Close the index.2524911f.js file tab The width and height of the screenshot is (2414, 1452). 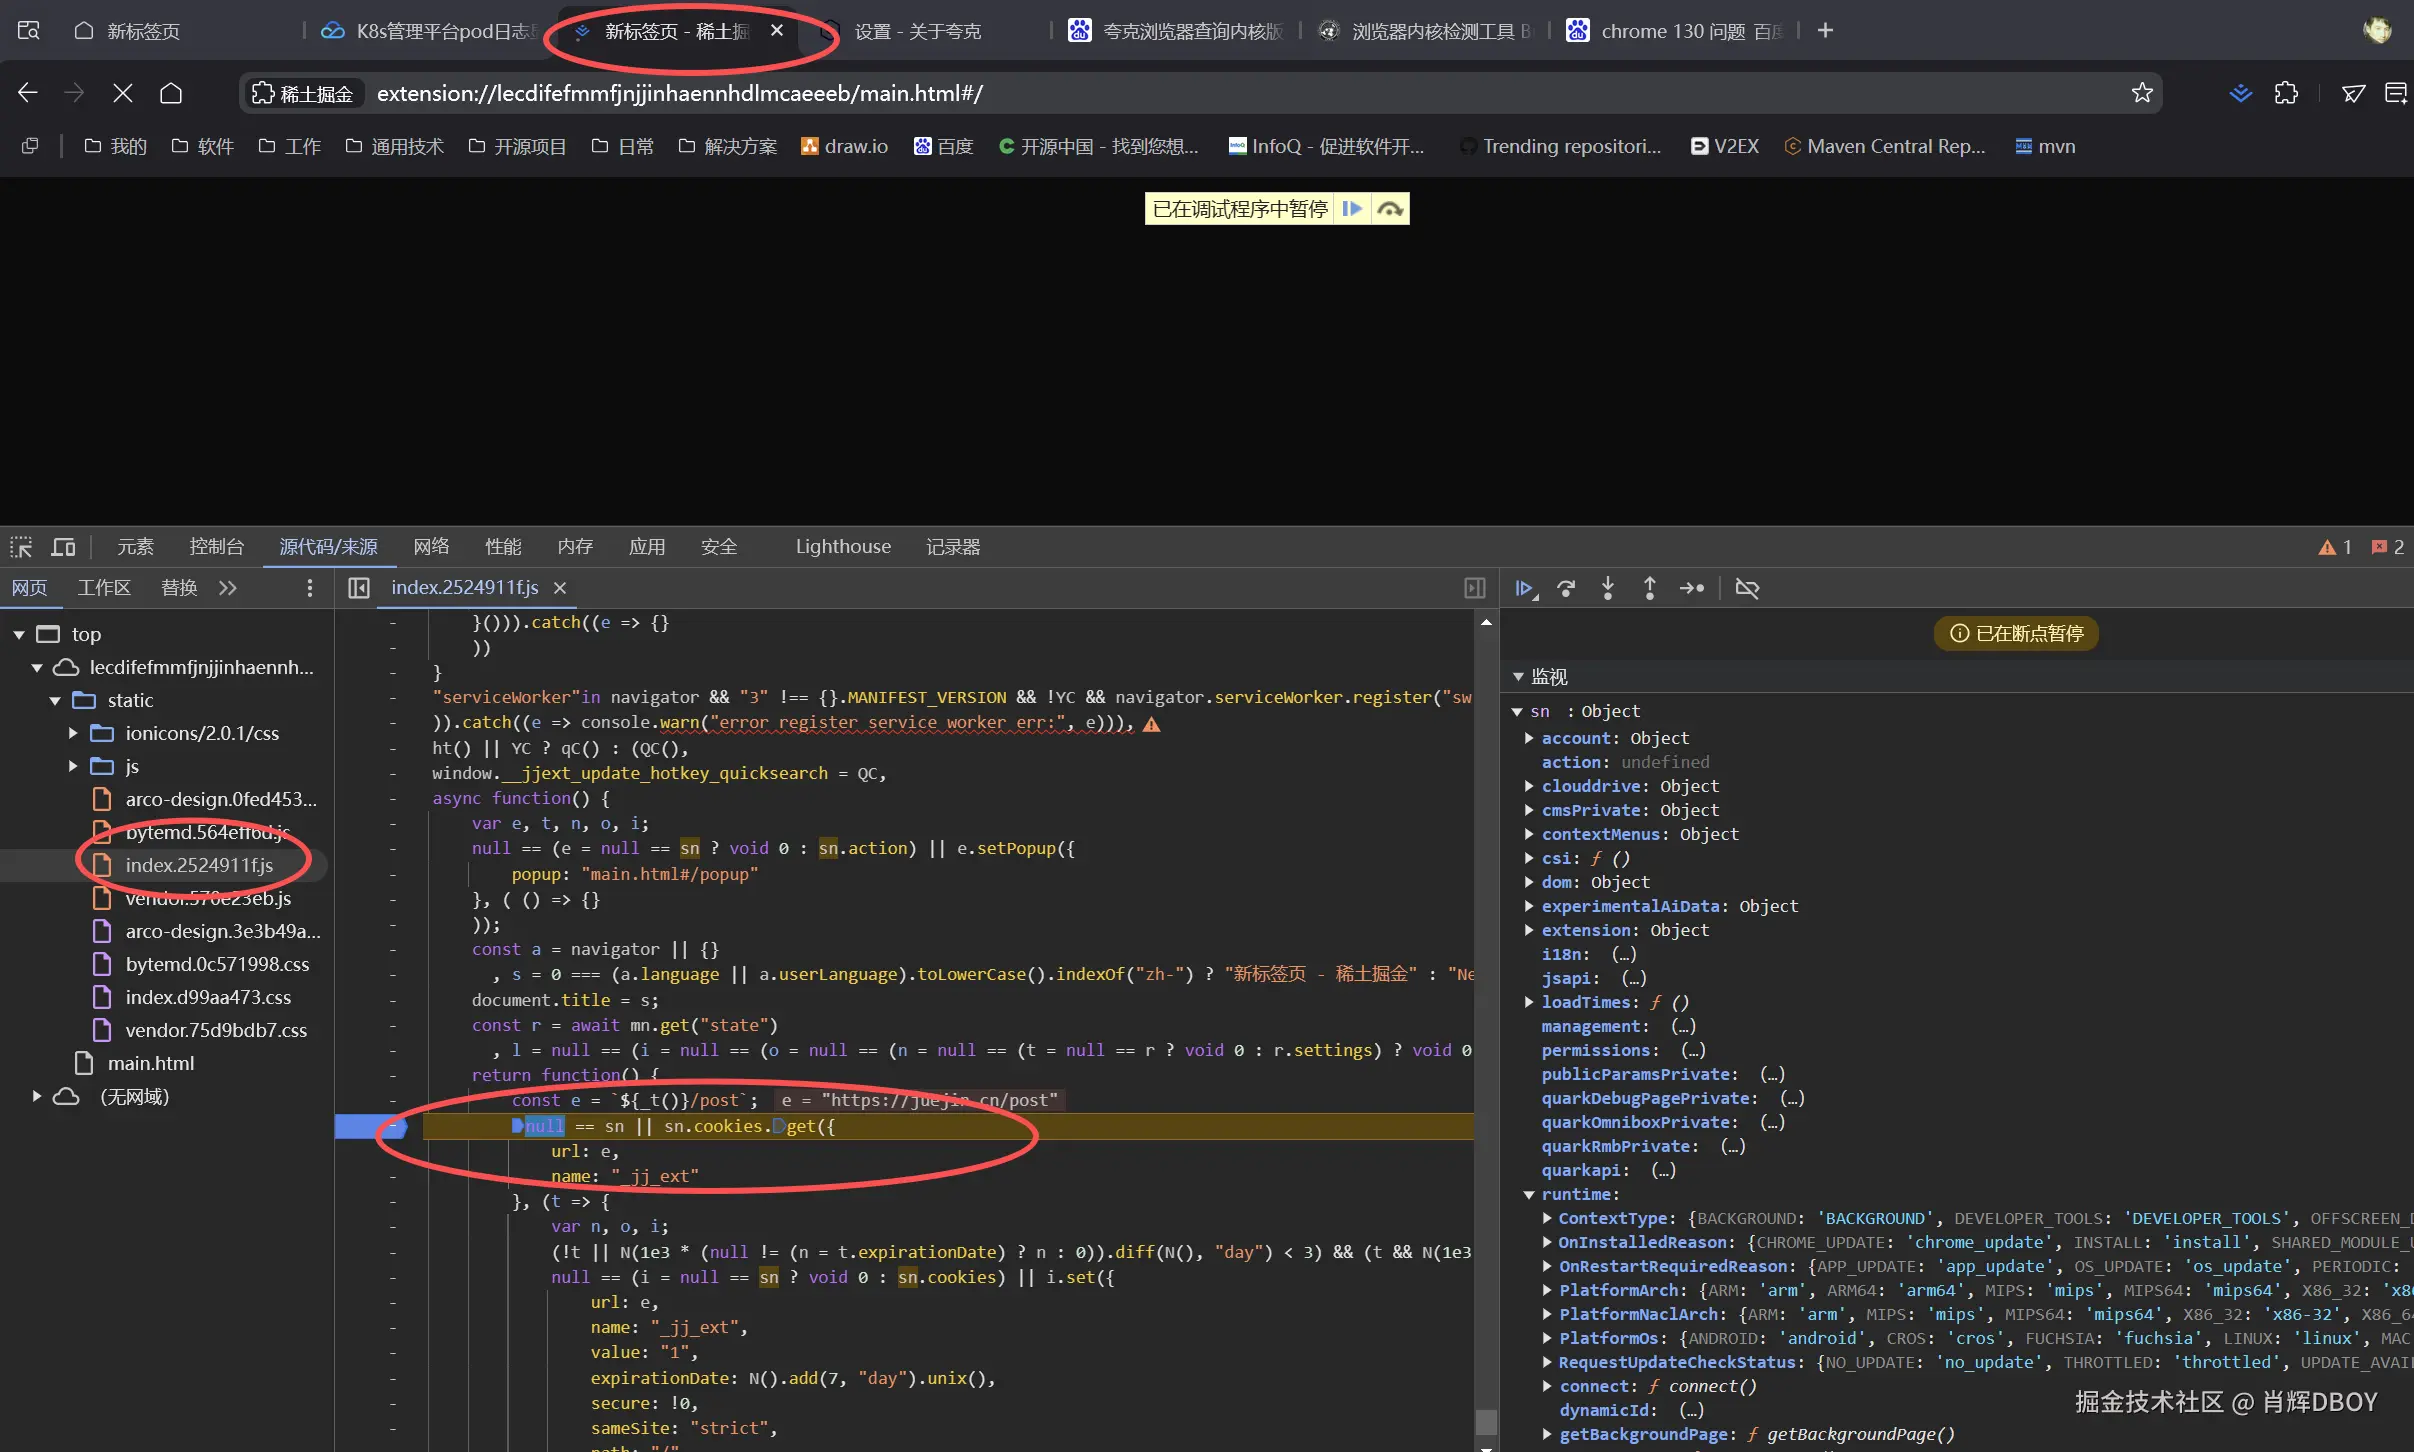[x=560, y=588]
